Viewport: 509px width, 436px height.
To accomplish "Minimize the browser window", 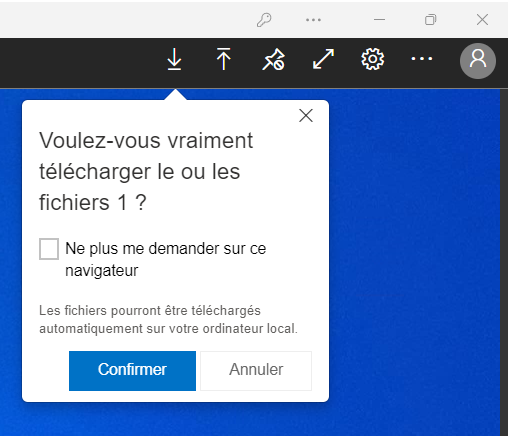I will coord(379,20).
